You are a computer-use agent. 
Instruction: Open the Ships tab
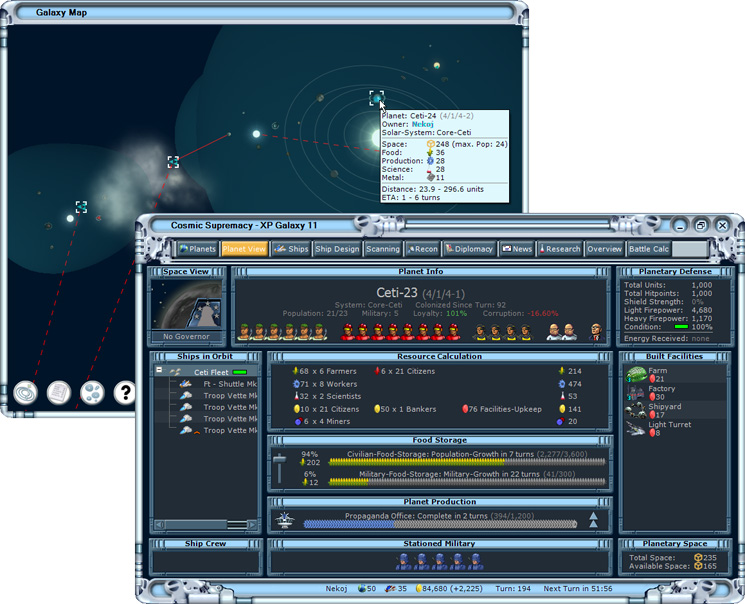(291, 249)
